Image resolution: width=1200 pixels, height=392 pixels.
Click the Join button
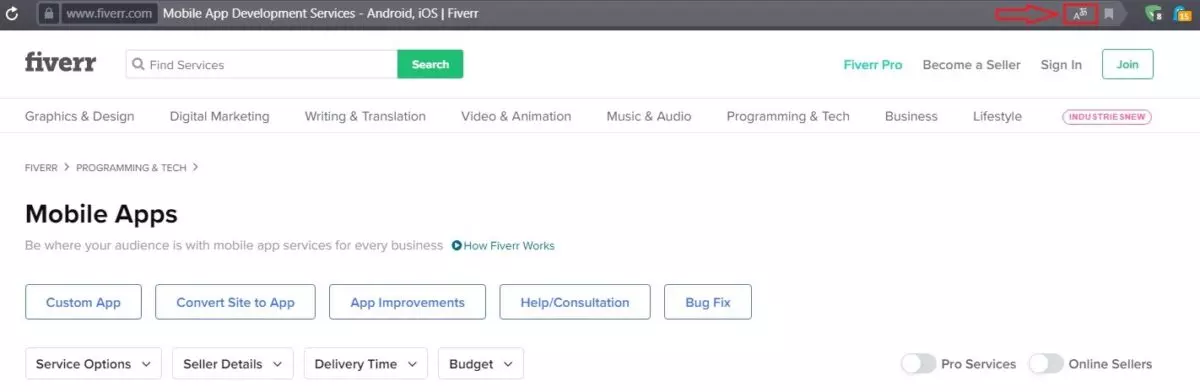click(x=1127, y=64)
